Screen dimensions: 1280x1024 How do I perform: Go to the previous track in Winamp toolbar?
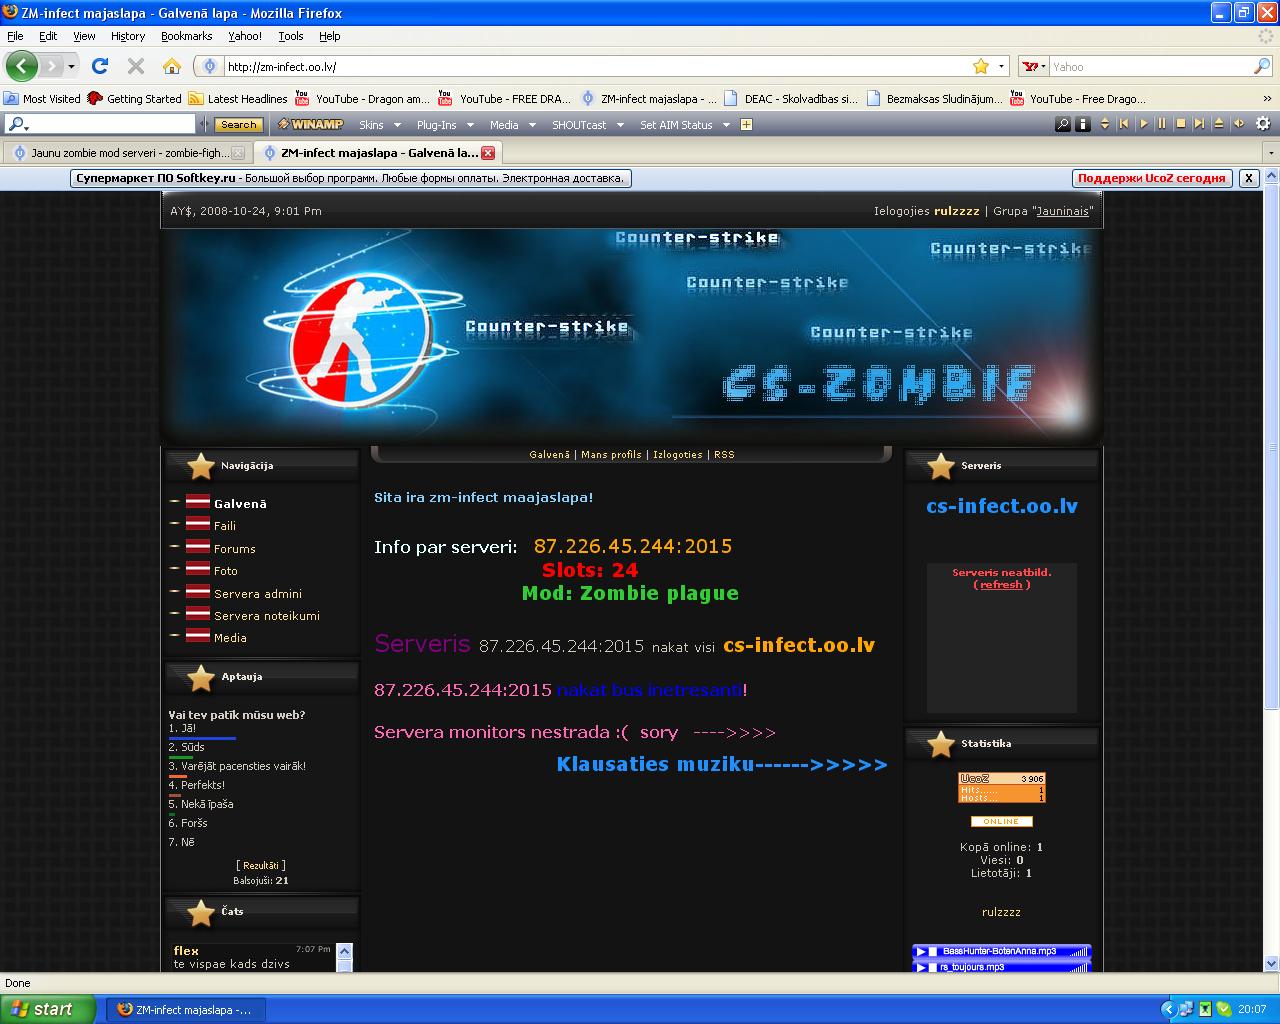point(1124,125)
